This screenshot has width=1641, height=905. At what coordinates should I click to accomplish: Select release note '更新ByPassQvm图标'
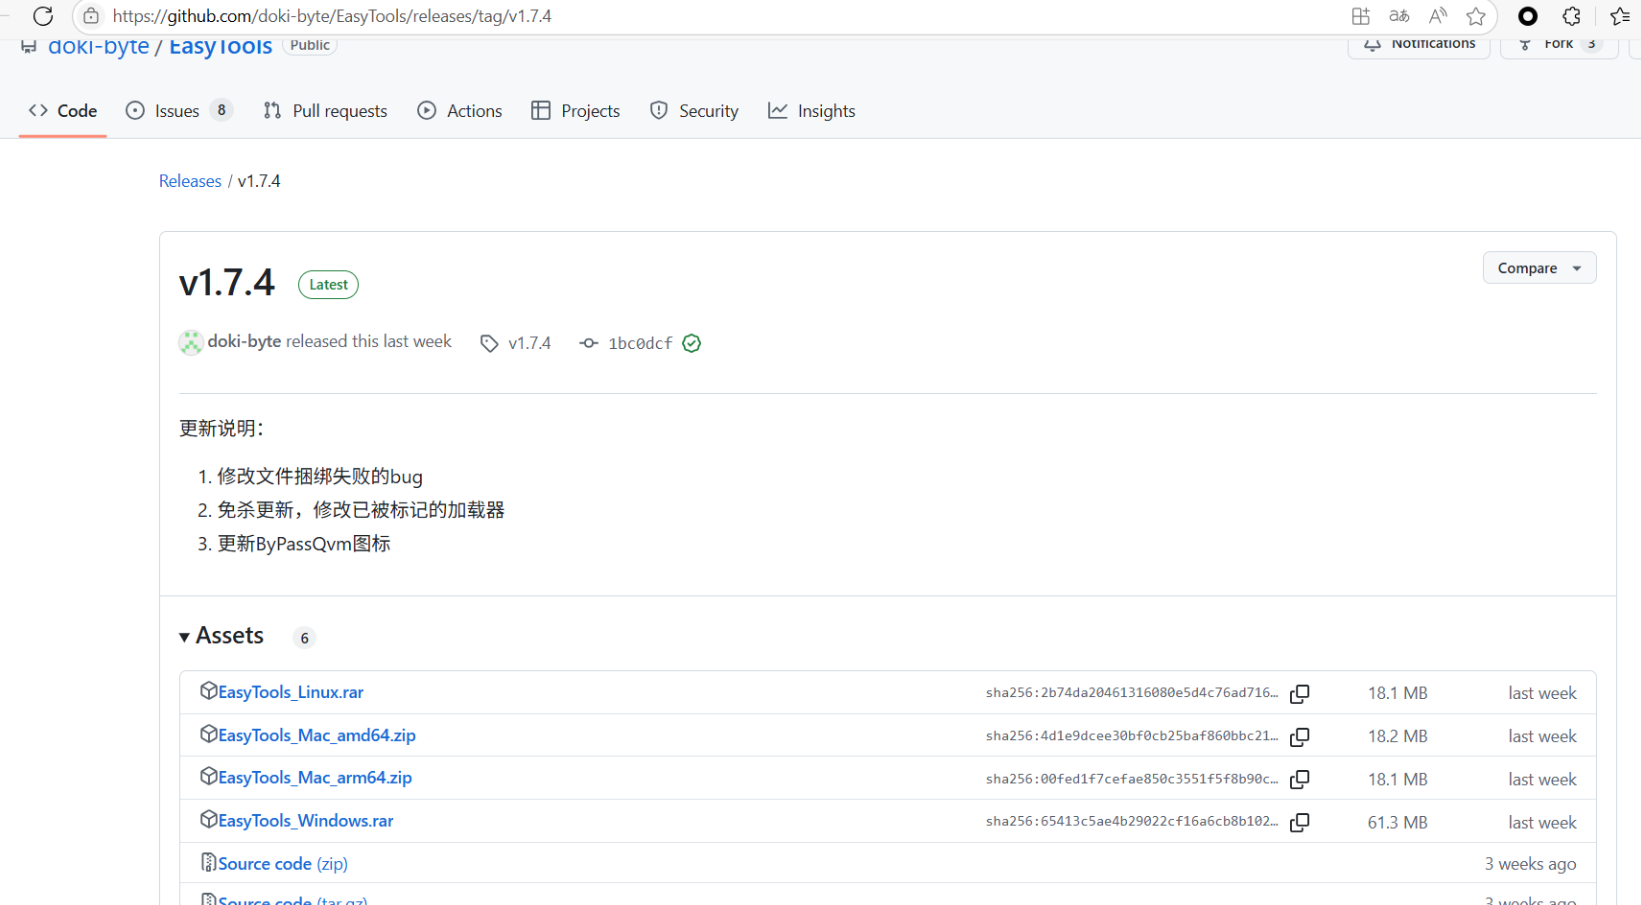point(304,544)
